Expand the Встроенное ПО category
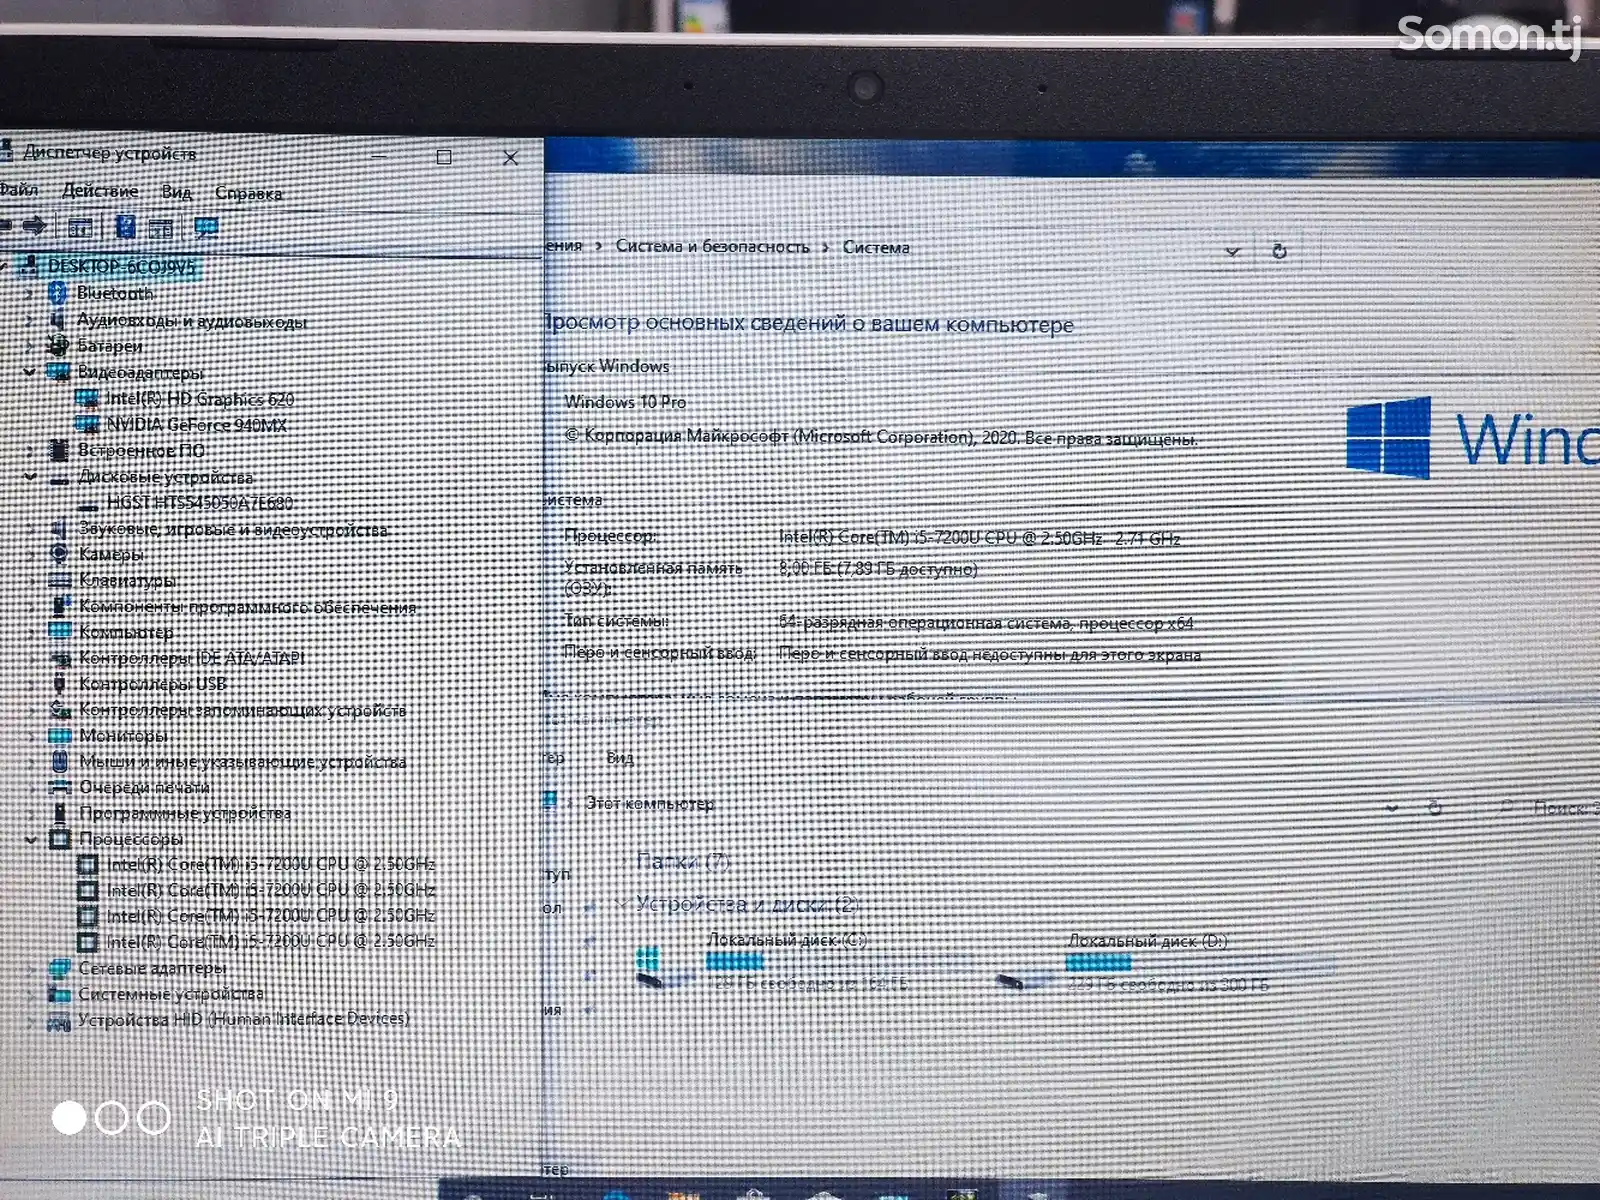Screen dimensions: 1600x1200 click(x=30, y=450)
